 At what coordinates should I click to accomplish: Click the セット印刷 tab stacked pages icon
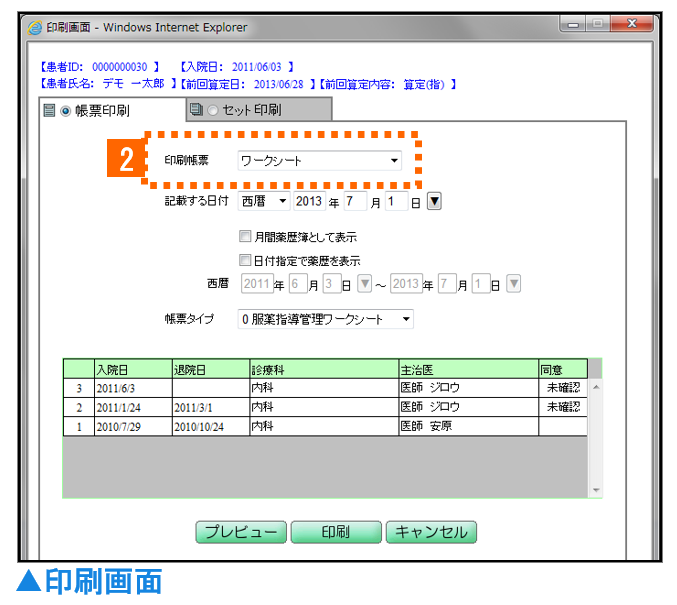[x=196, y=110]
